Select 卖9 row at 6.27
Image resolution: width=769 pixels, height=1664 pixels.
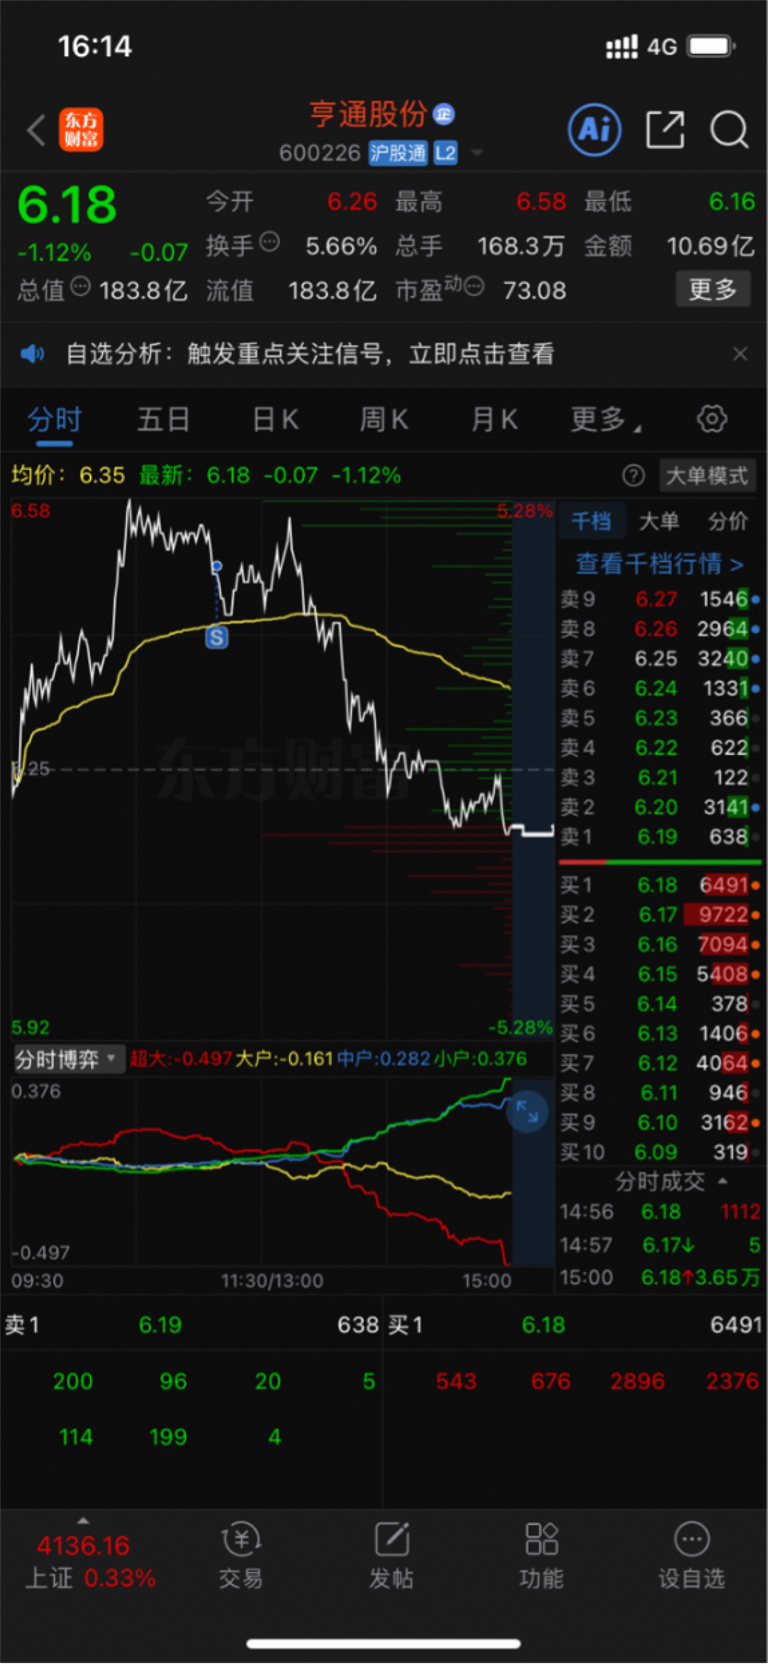pos(659,599)
